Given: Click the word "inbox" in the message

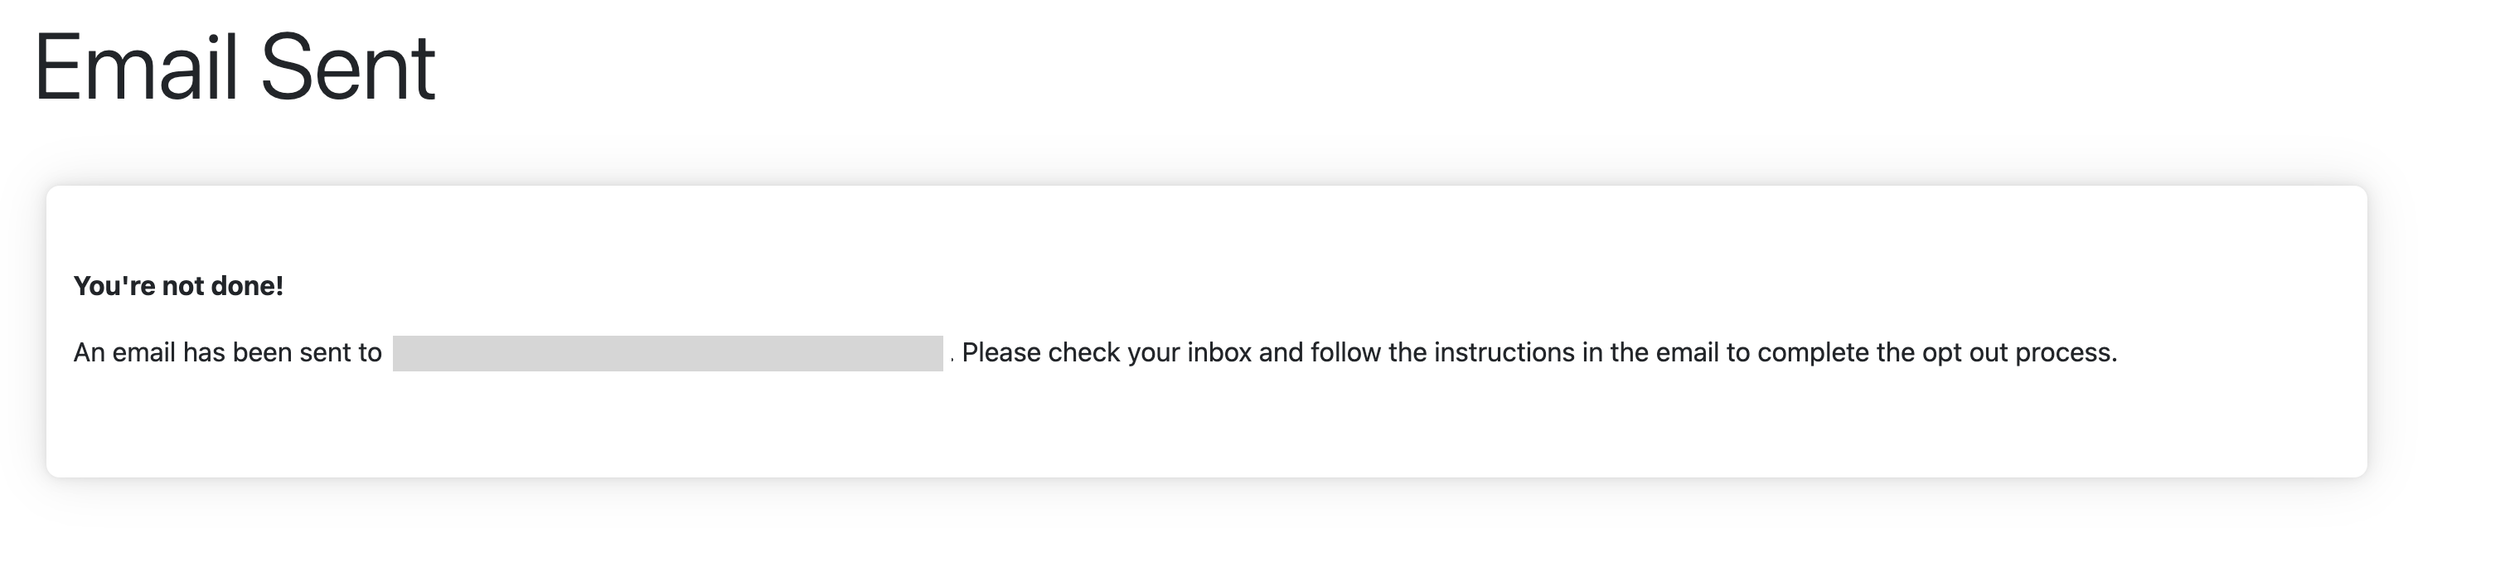Looking at the screenshot, I should coord(1219,353).
